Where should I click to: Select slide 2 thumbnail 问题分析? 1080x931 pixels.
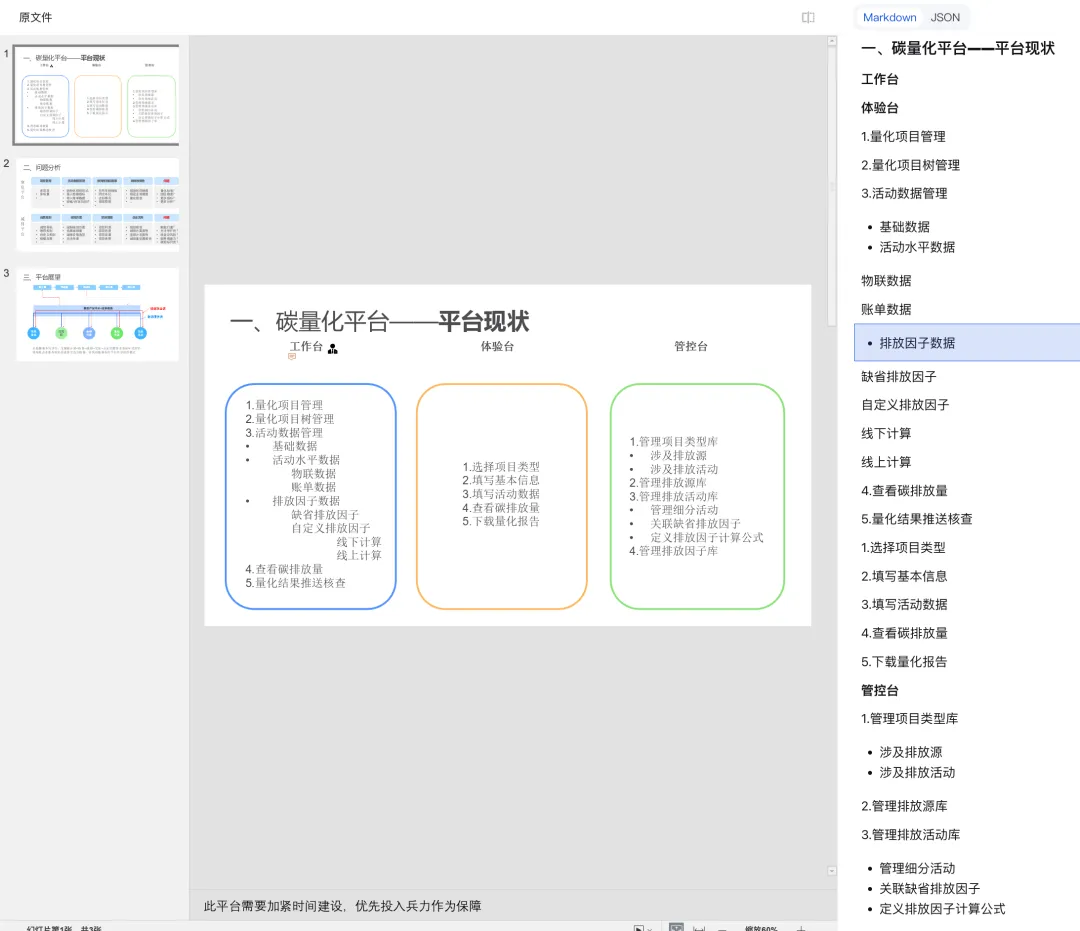coord(97,205)
